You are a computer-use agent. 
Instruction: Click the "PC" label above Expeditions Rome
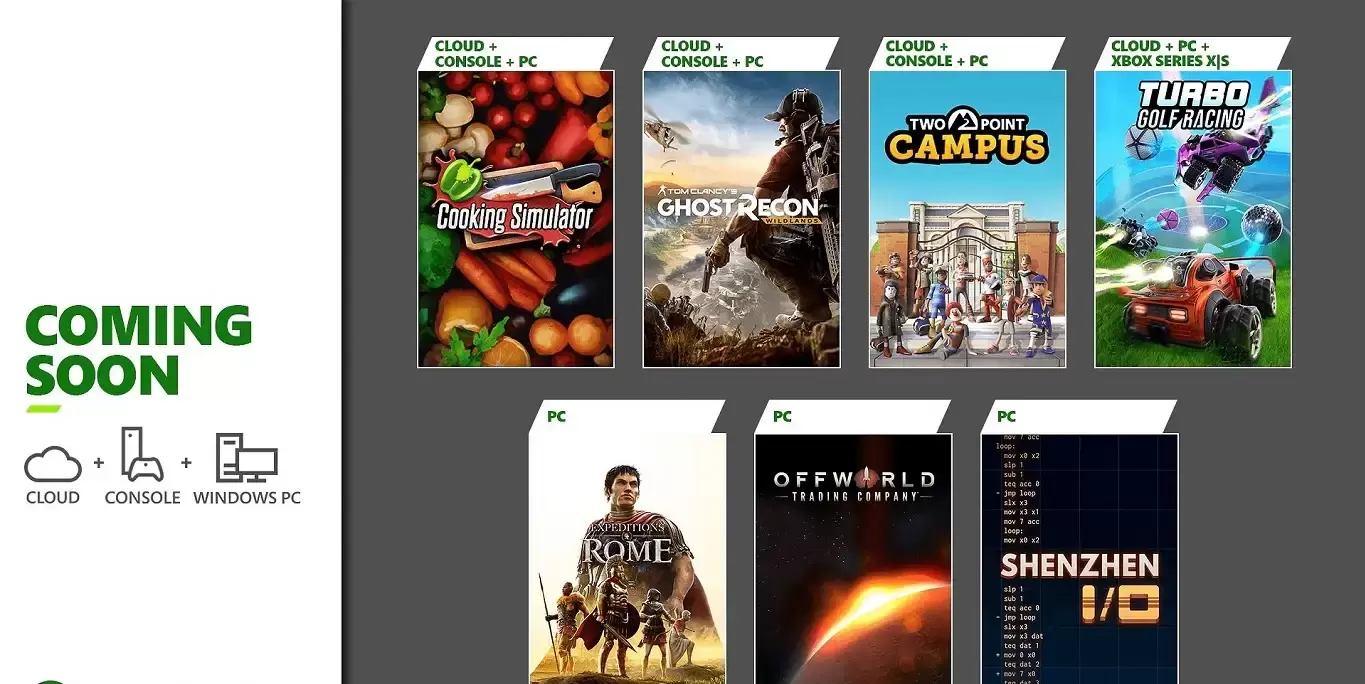click(x=556, y=417)
